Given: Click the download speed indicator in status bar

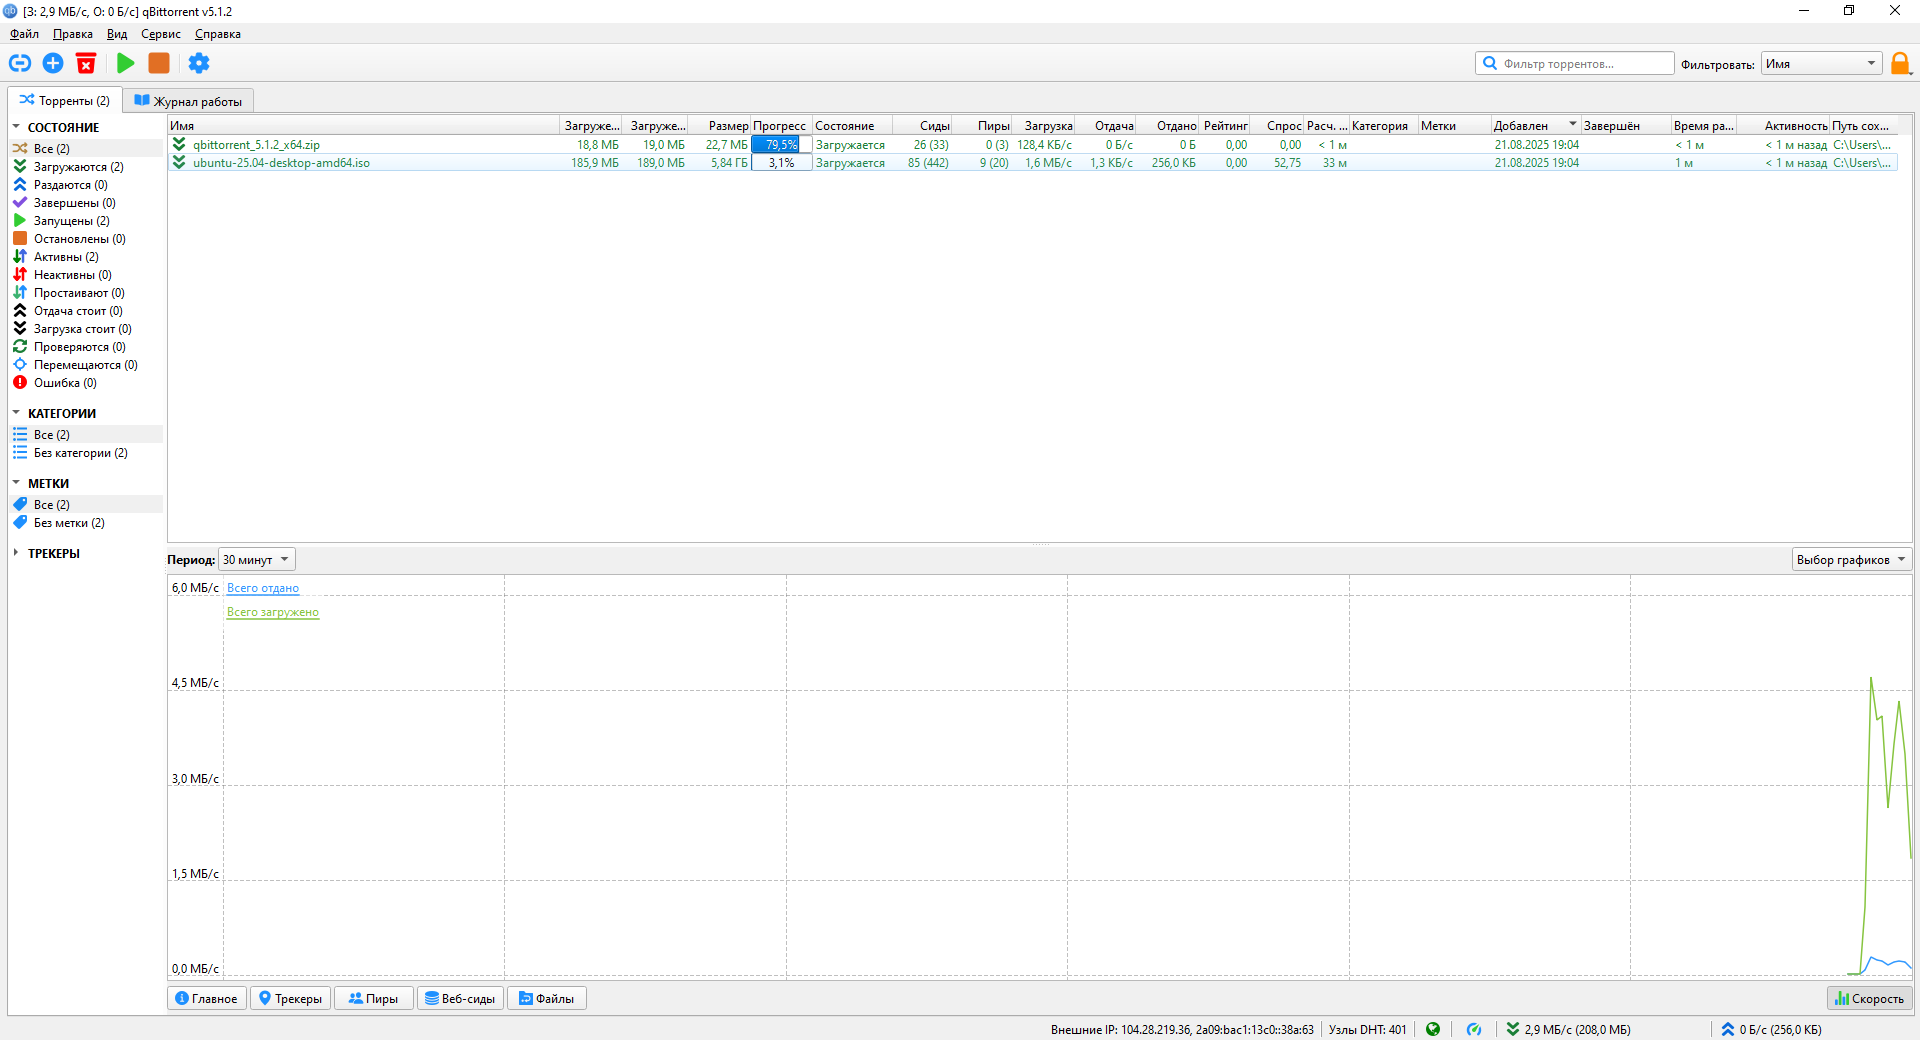Looking at the screenshot, I should pyautogui.click(x=1568, y=1029).
